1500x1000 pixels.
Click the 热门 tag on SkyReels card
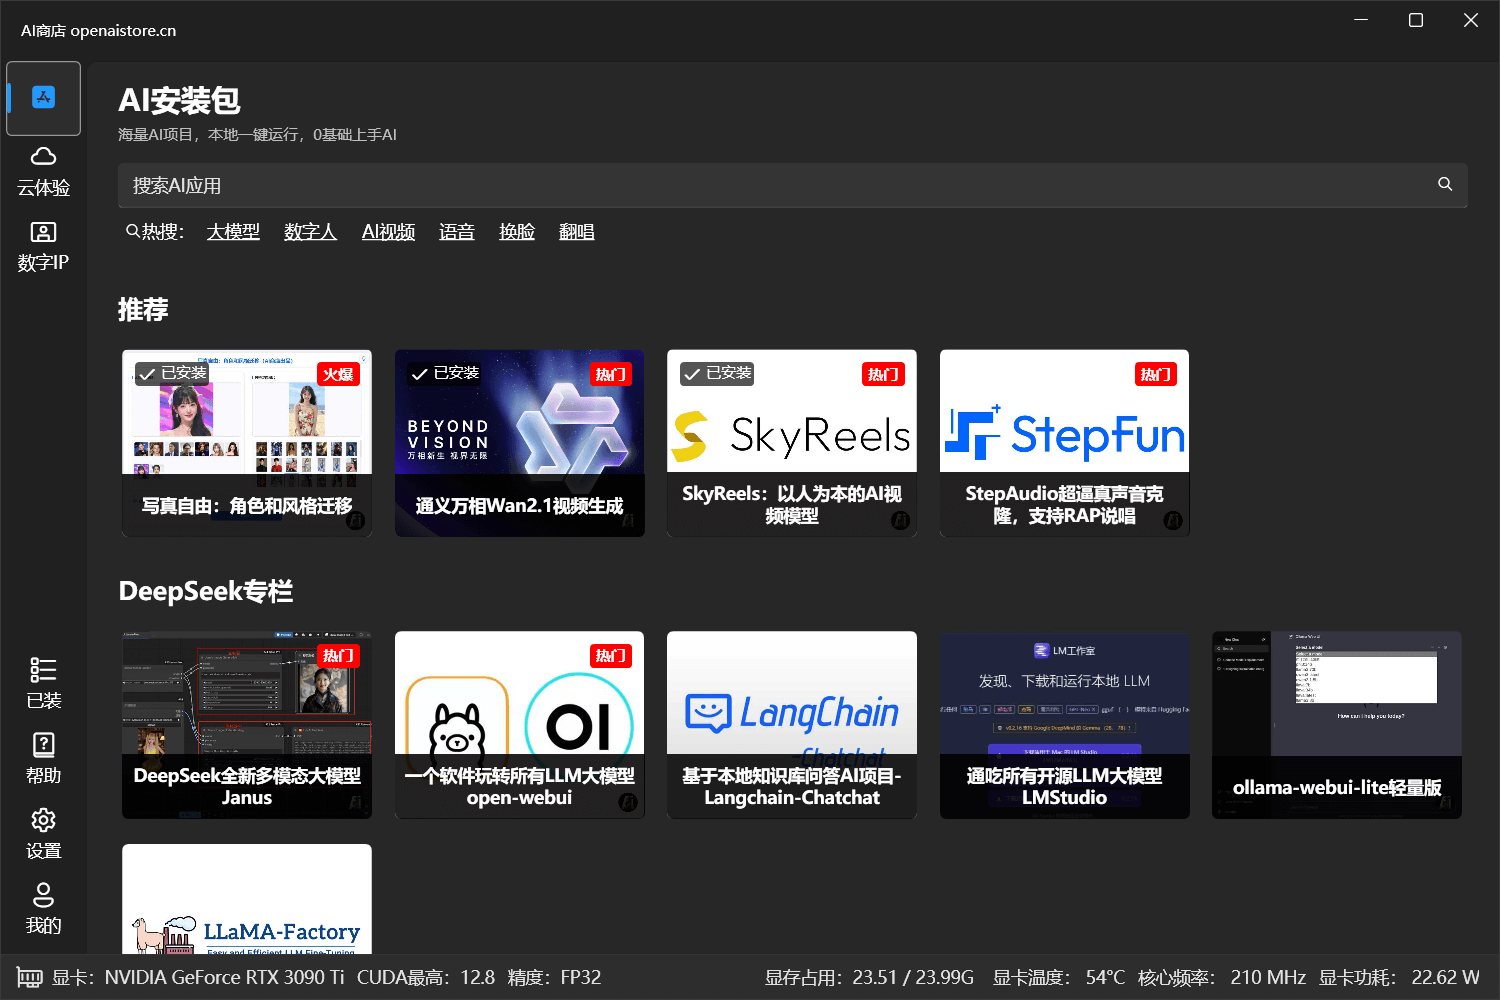pyautogui.click(x=883, y=374)
